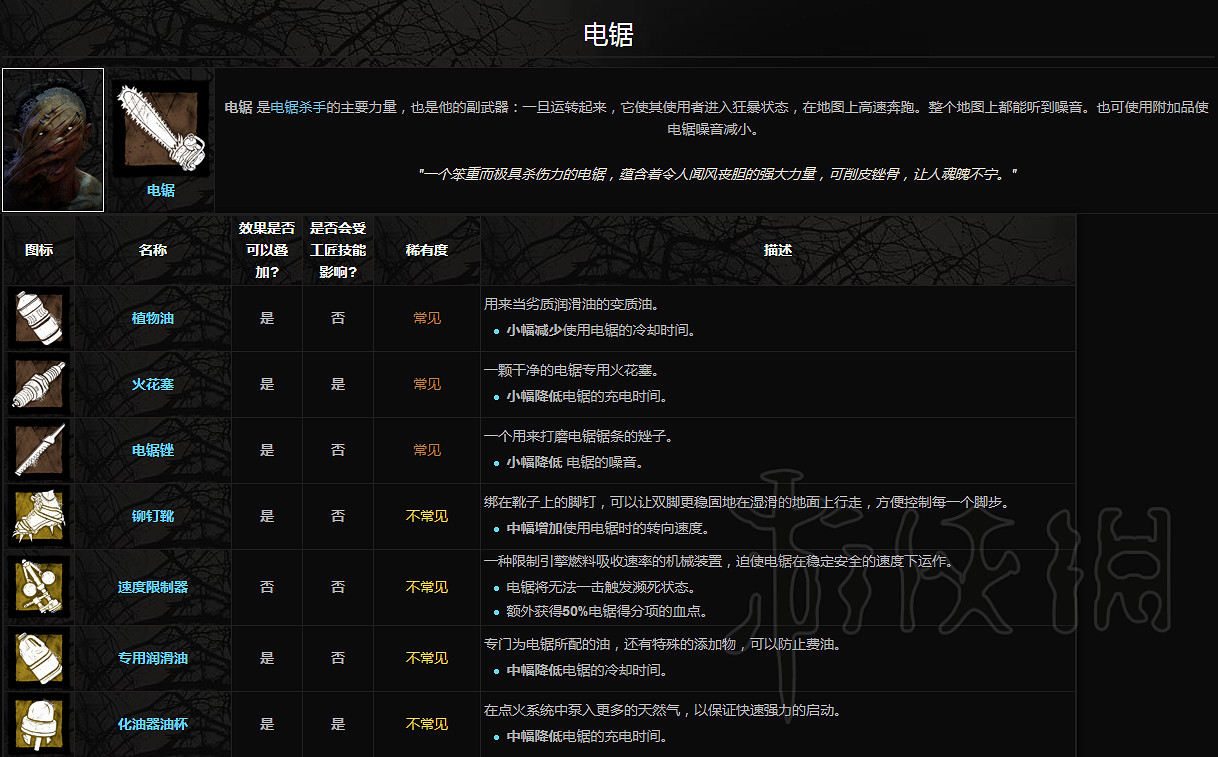This screenshot has width=1218, height=757.
Task: Select the 植物油 addon icon
Action: click(x=38, y=316)
